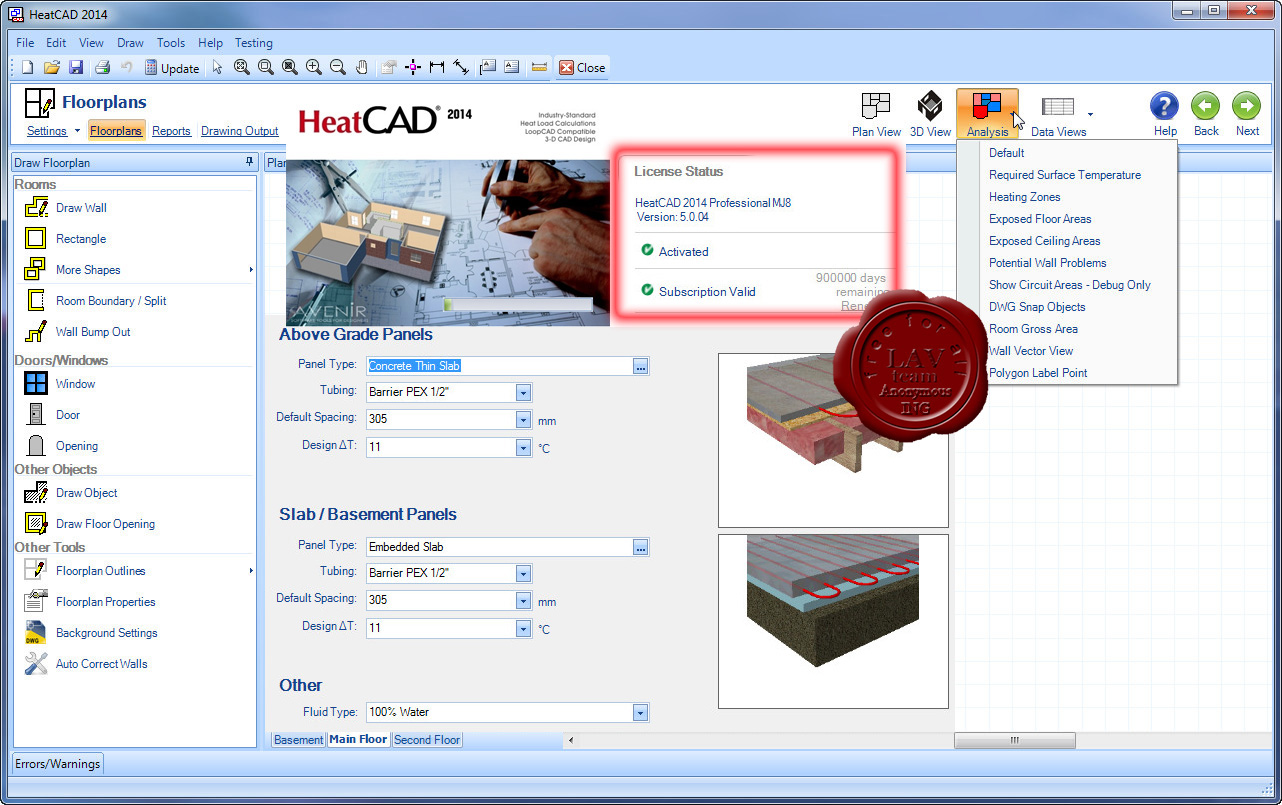The height and width of the screenshot is (805, 1282).
Task: Click the Analysis view button
Action: (x=987, y=114)
